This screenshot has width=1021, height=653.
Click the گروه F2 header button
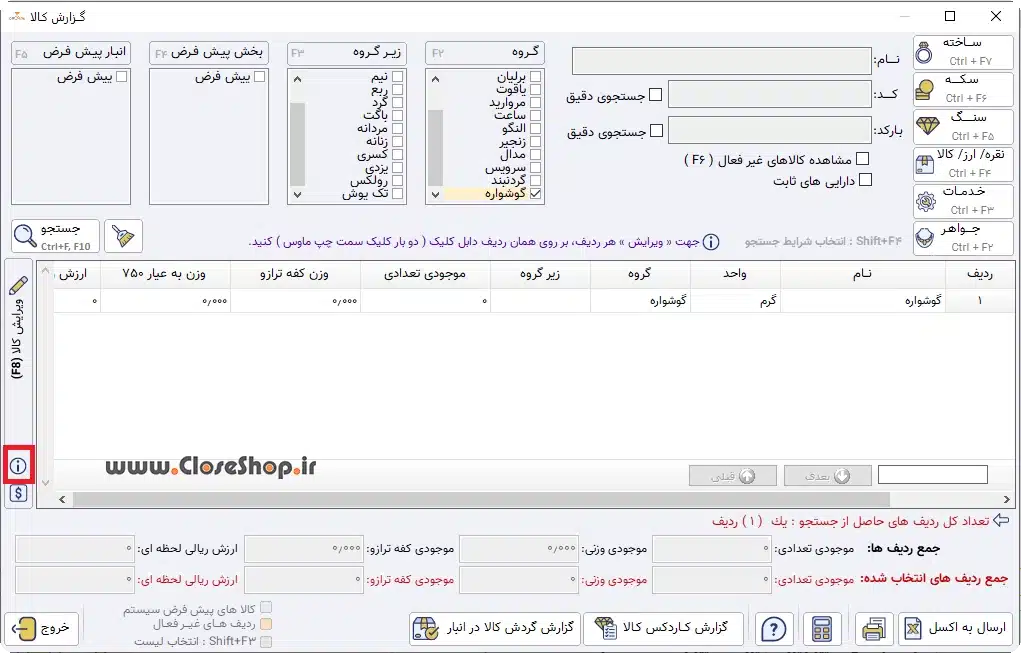pos(485,53)
